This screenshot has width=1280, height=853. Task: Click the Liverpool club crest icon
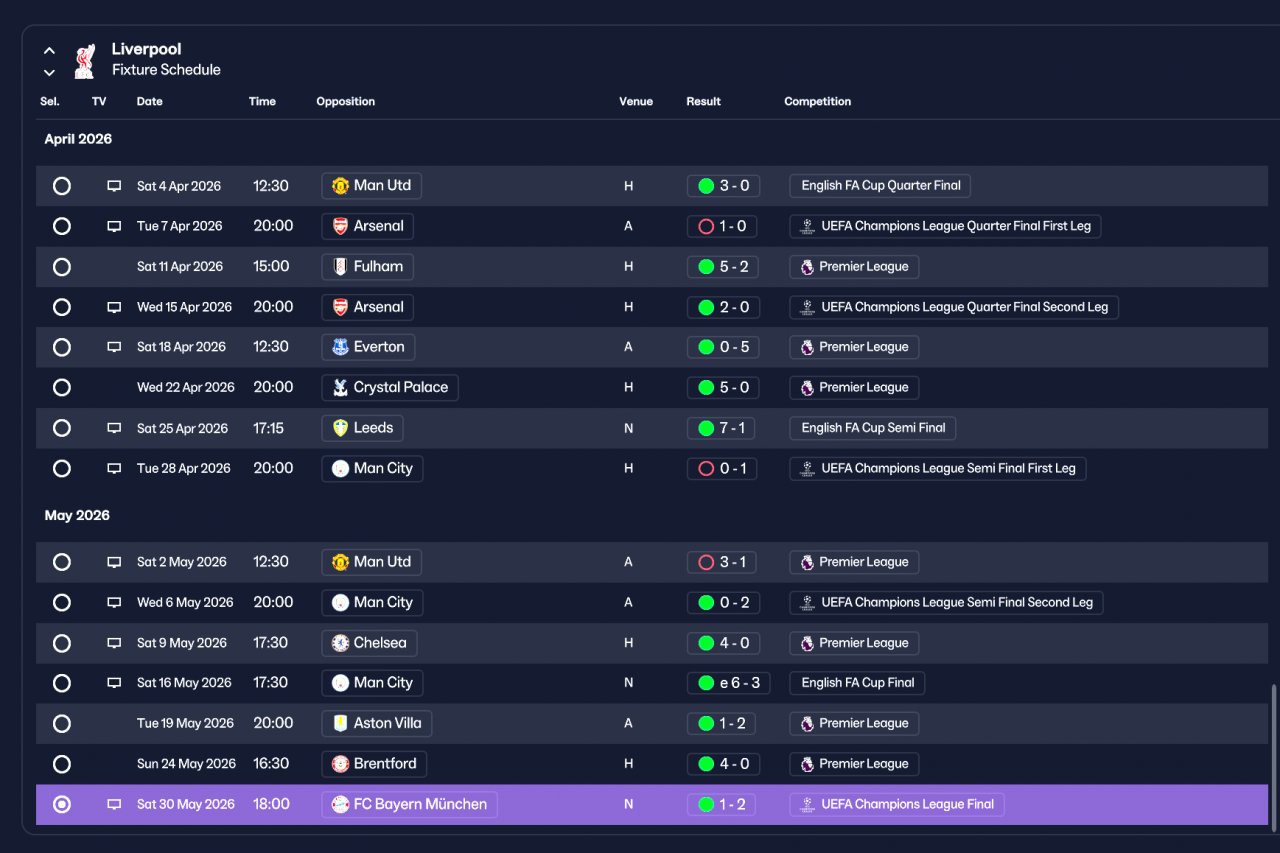pyautogui.click(x=85, y=60)
